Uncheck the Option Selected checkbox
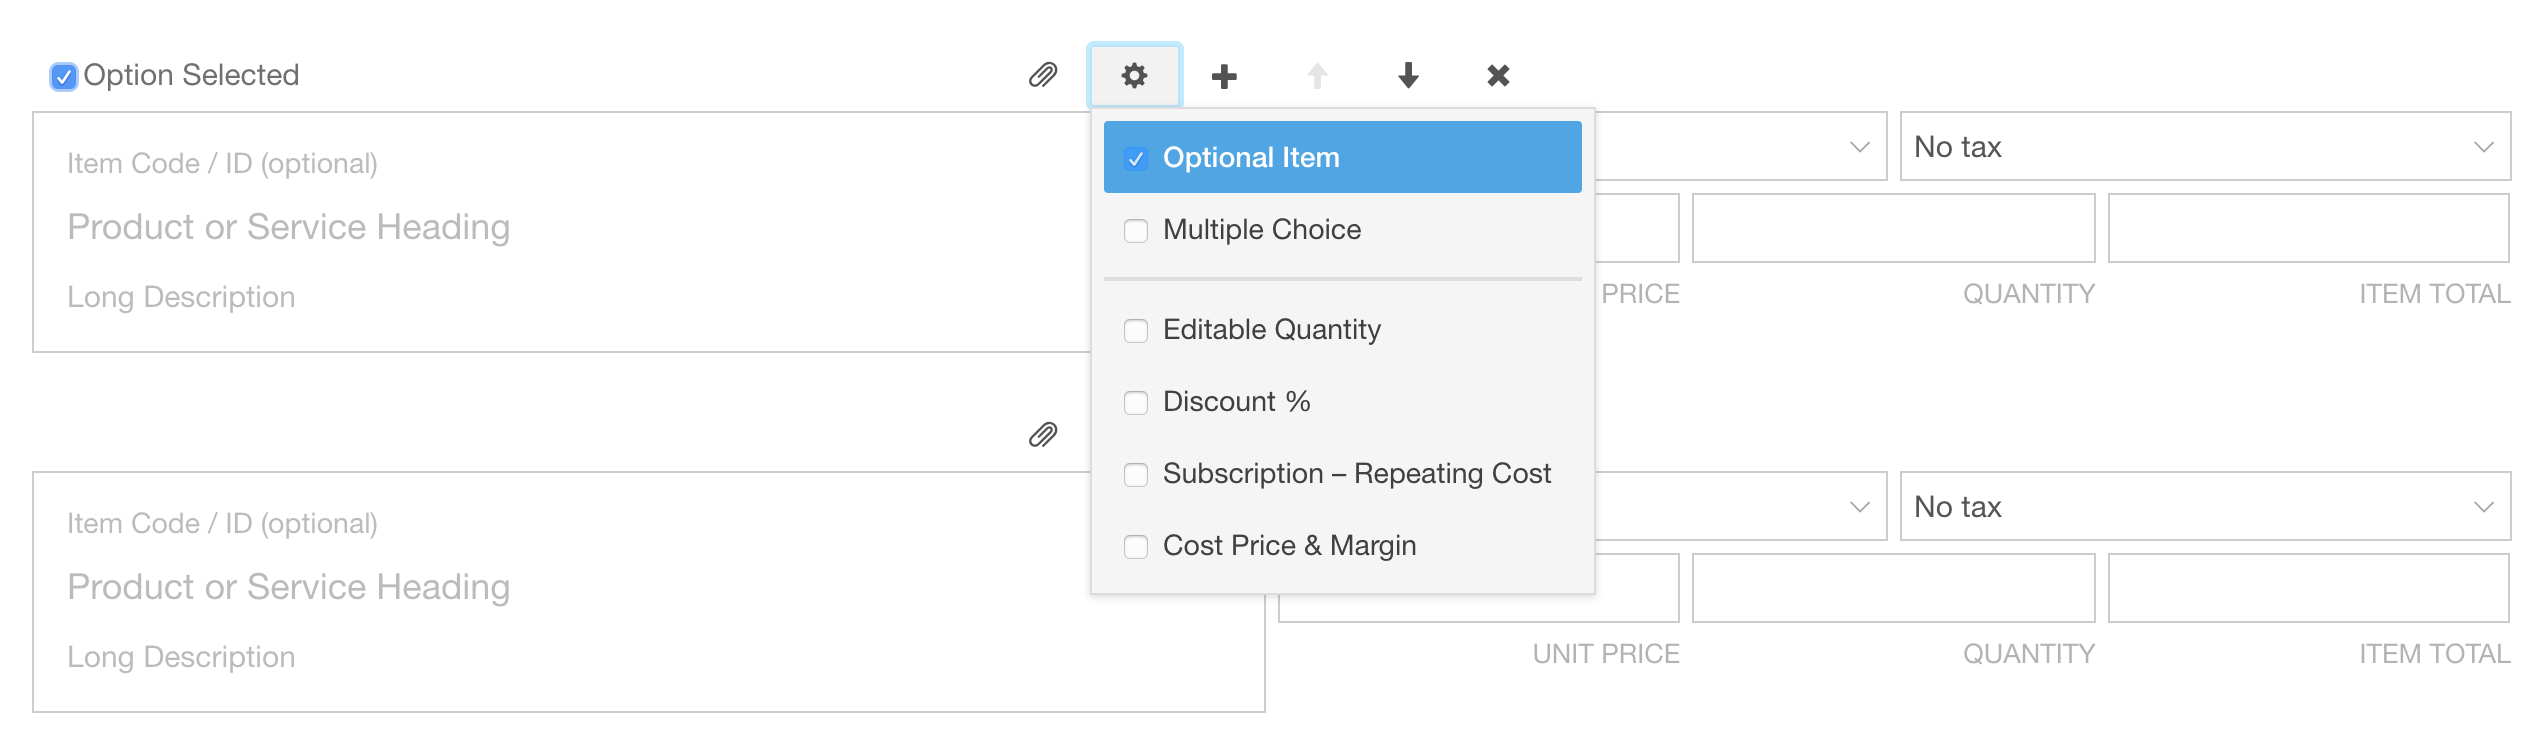The height and width of the screenshot is (744, 2540). (64, 77)
